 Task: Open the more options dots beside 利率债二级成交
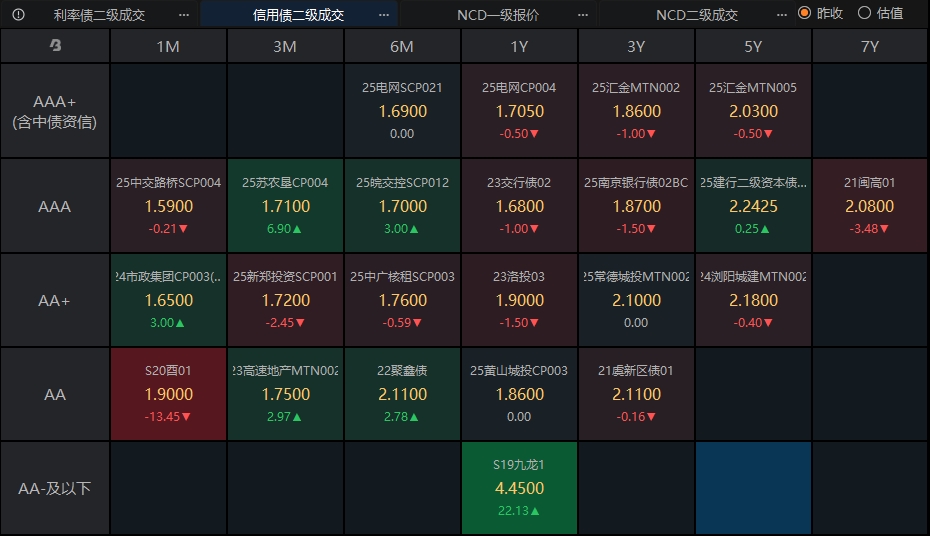point(183,15)
